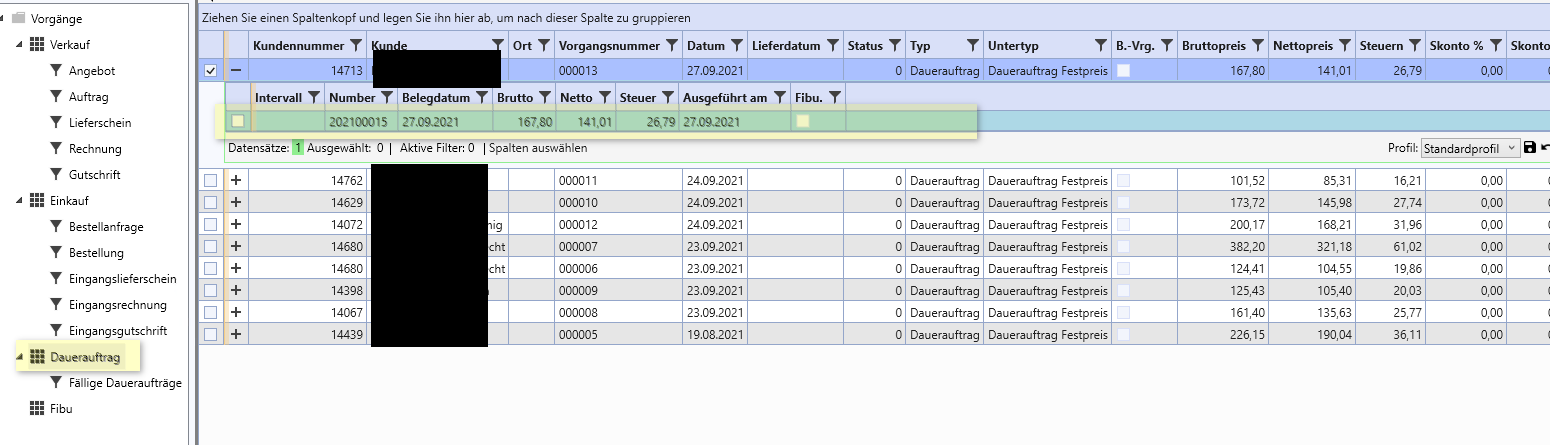Screen dimensions: 1550x445
Task: Select the checkbox of sub-row 202100015
Action: pos(238,122)
